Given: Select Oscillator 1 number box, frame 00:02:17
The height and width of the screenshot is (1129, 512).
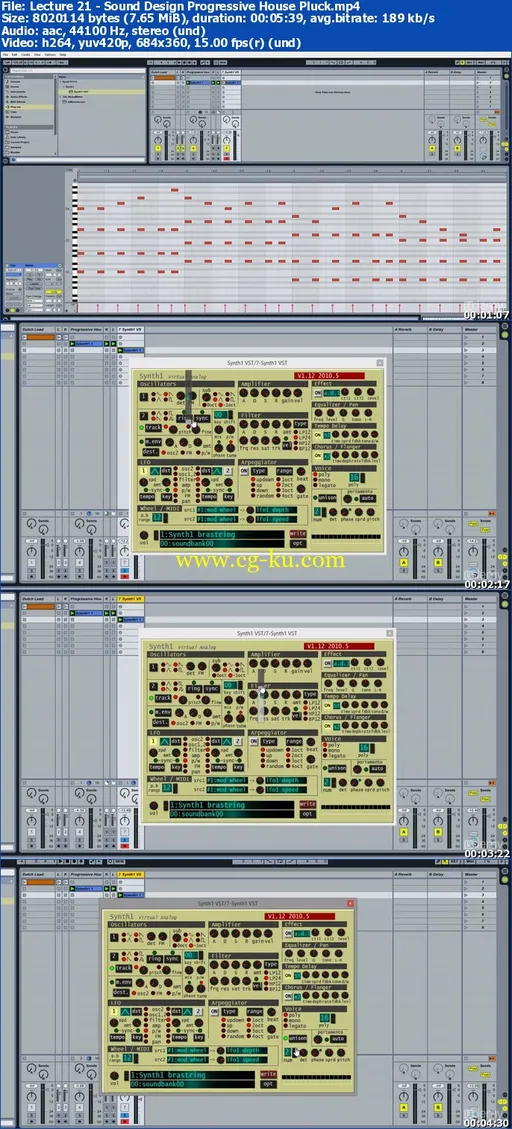Looking at the screenshot, I should click(x=143, y=397).
